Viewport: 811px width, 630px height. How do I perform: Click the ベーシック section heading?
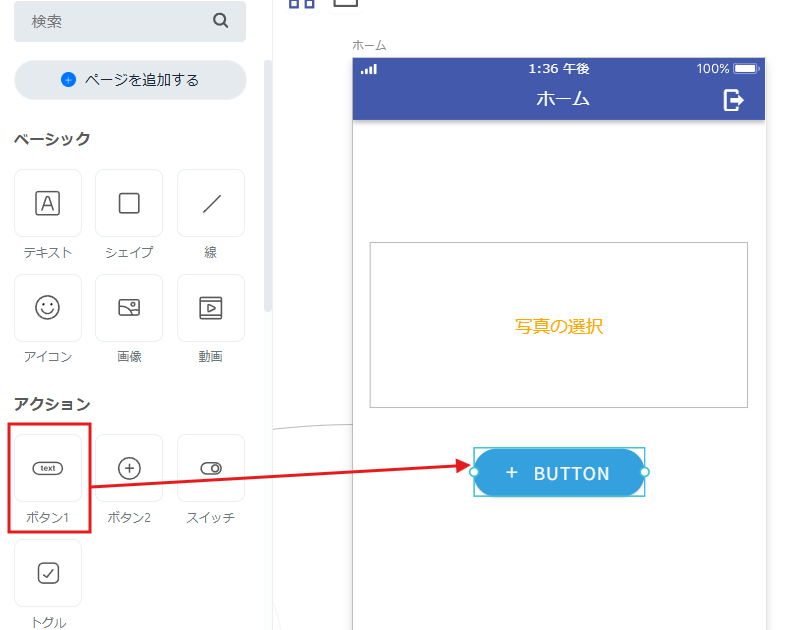coord(52,139)
